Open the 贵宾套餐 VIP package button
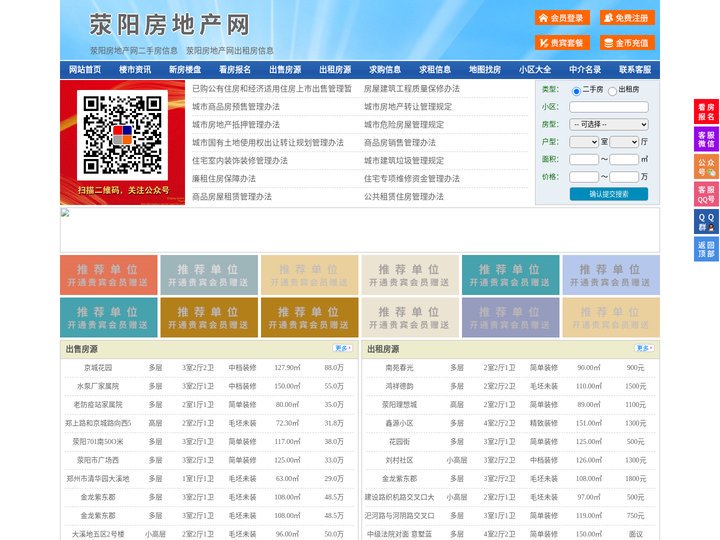The image size is (720, 540). click(562, 43)
